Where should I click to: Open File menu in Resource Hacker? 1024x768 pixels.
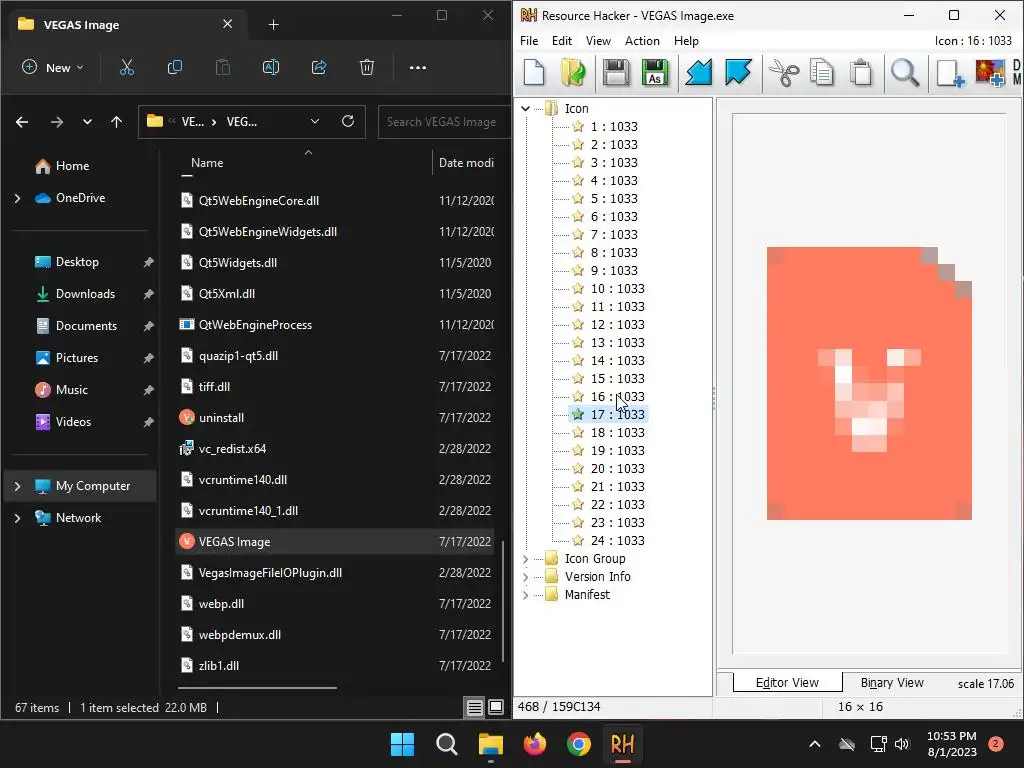tap(529, 40)
